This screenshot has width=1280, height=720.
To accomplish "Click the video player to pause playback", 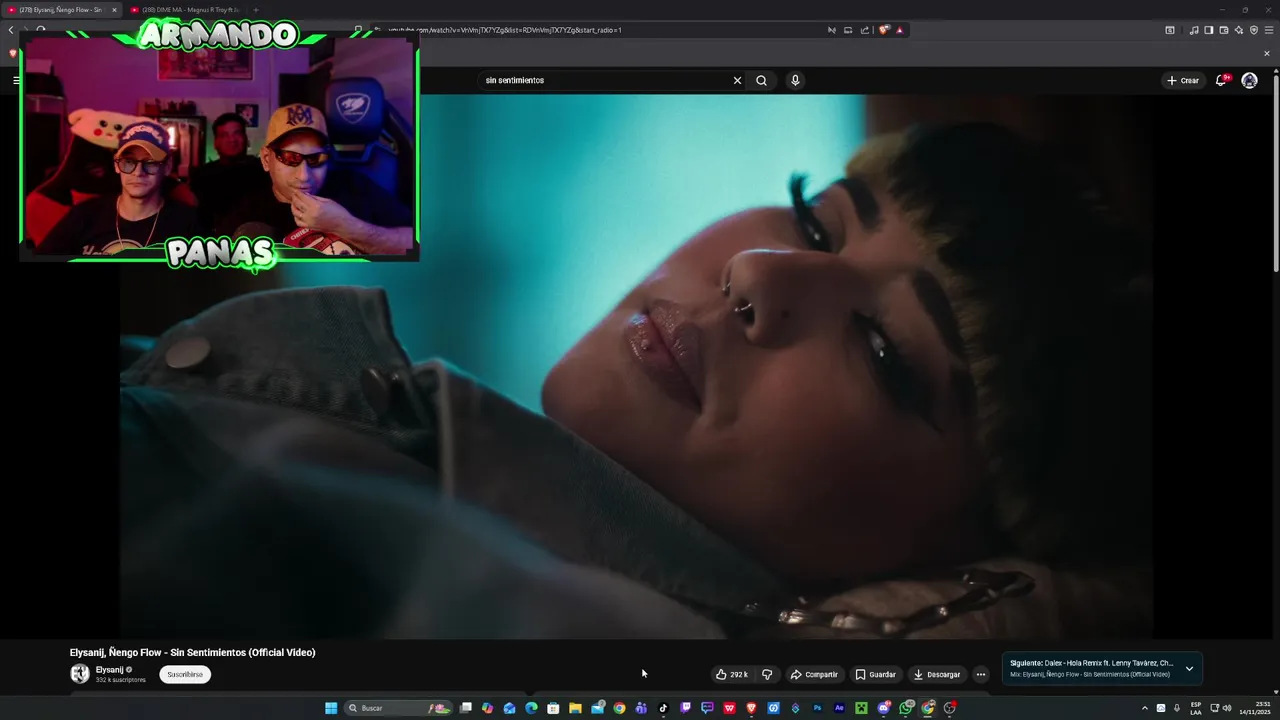I will (x=636, y=366).
